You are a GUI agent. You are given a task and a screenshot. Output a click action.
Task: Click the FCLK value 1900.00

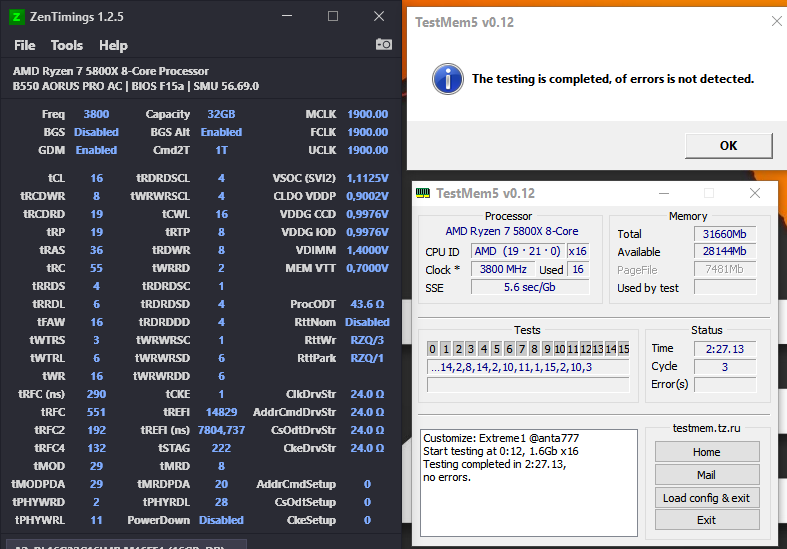(x=367, y=132)
